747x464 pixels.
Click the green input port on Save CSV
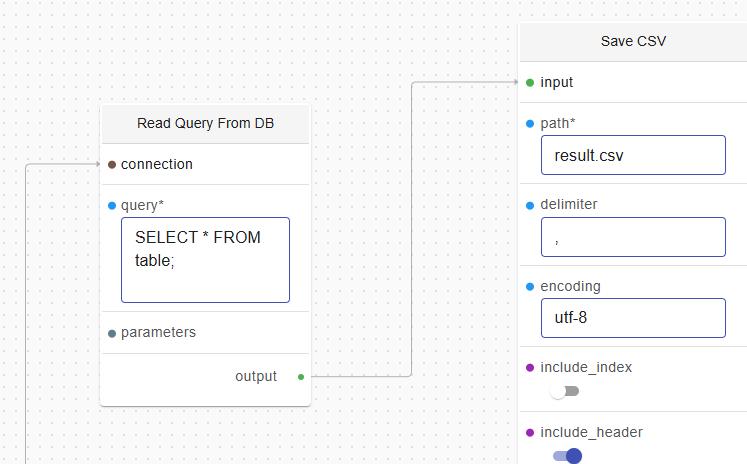pyautogui.click(x=530, y=82)
